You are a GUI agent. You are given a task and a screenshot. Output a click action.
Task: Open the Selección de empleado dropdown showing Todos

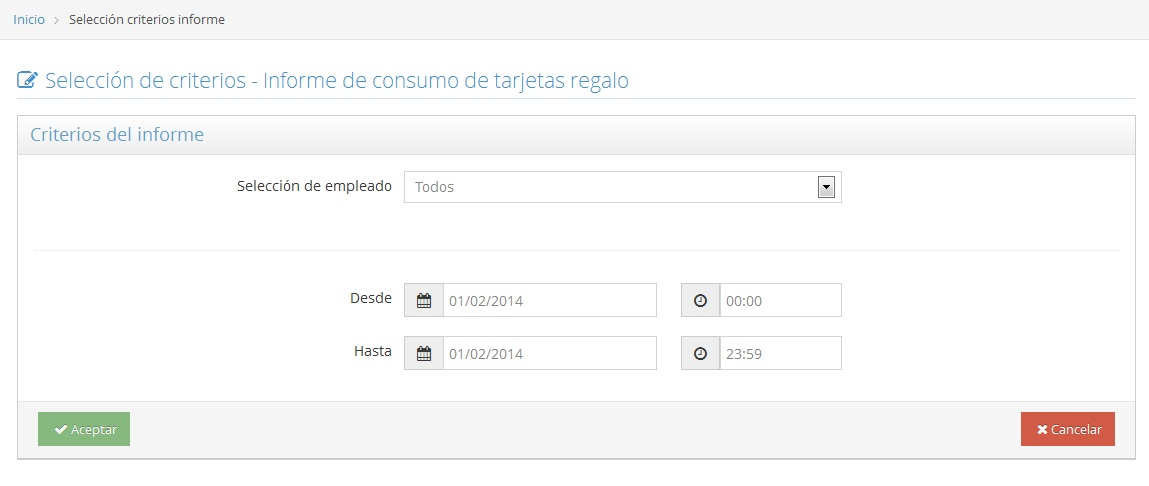[610, 187]
